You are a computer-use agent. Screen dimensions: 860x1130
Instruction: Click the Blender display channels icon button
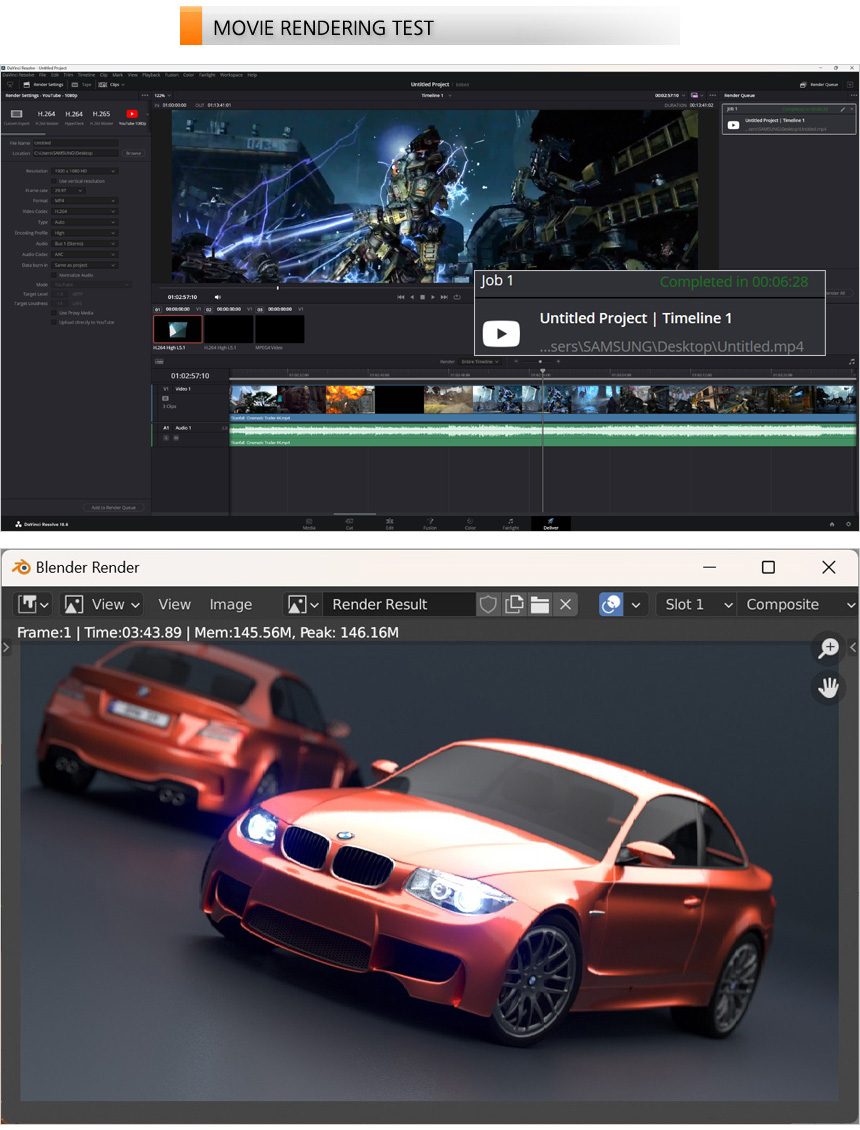click(611, 605)
